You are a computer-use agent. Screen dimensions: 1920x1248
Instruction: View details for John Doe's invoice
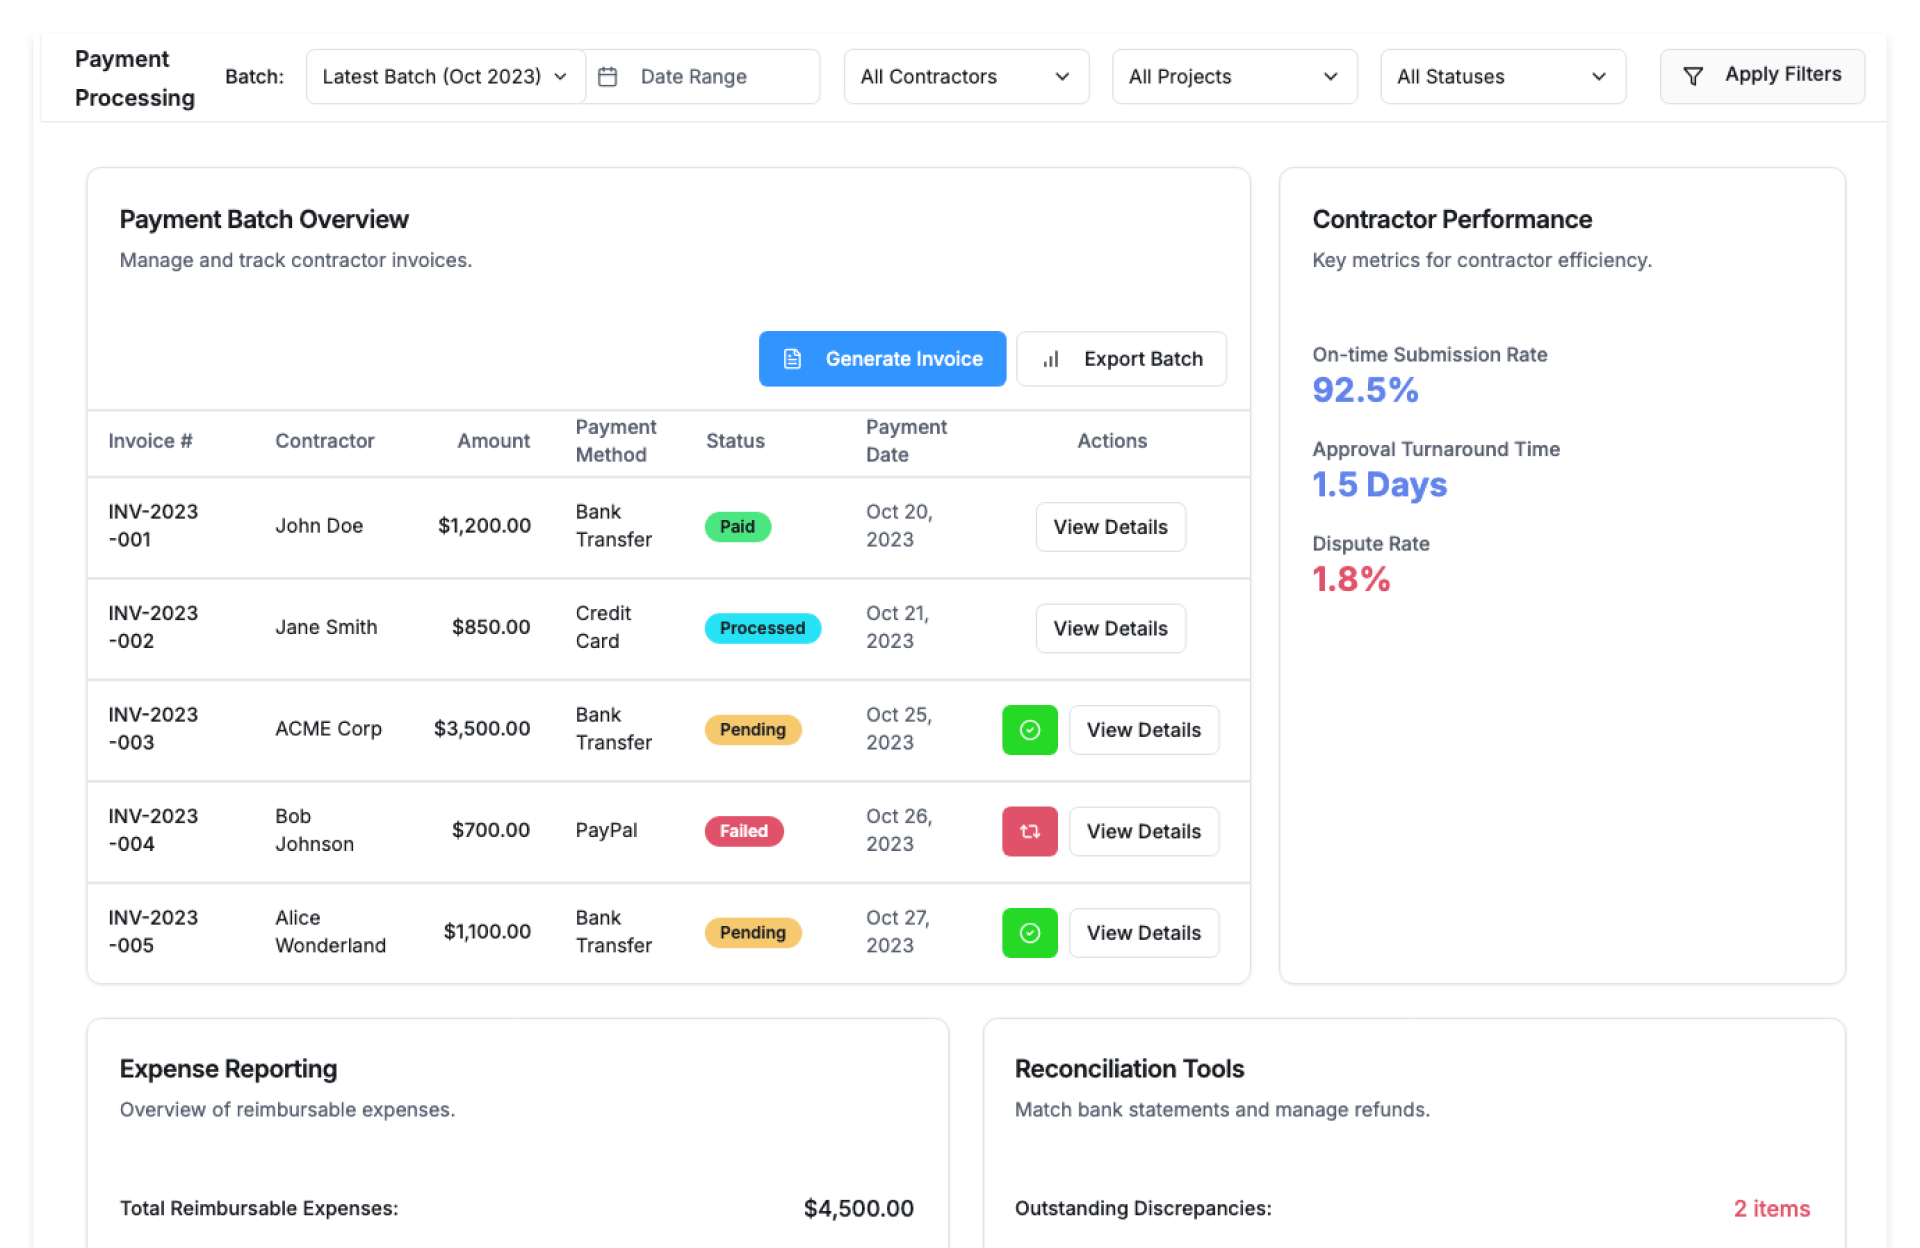pyautogui.click(x=1109, y=527)
